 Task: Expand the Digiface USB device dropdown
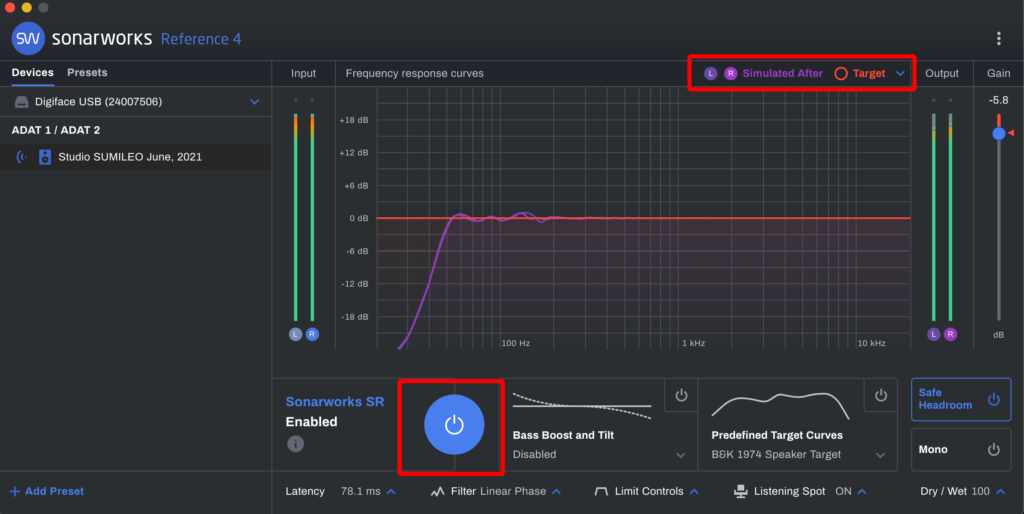[255, 102]
